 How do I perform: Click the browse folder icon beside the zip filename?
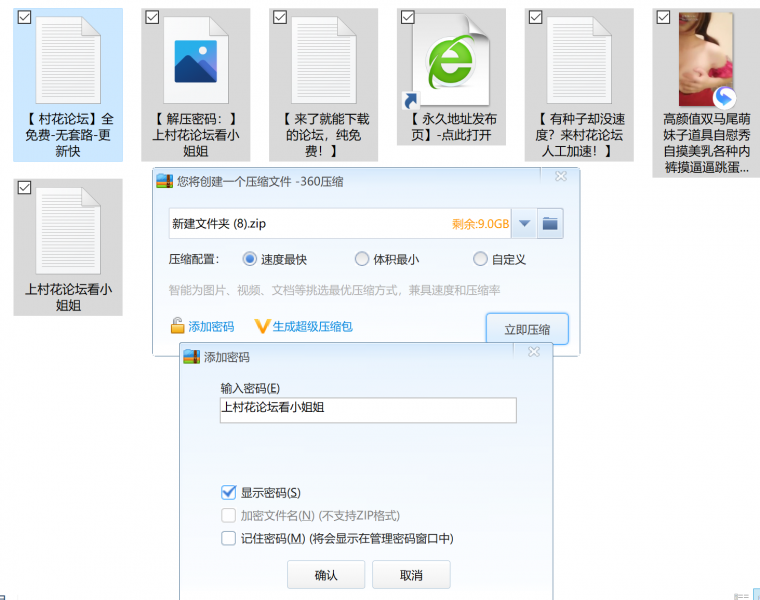coord(549,223)
